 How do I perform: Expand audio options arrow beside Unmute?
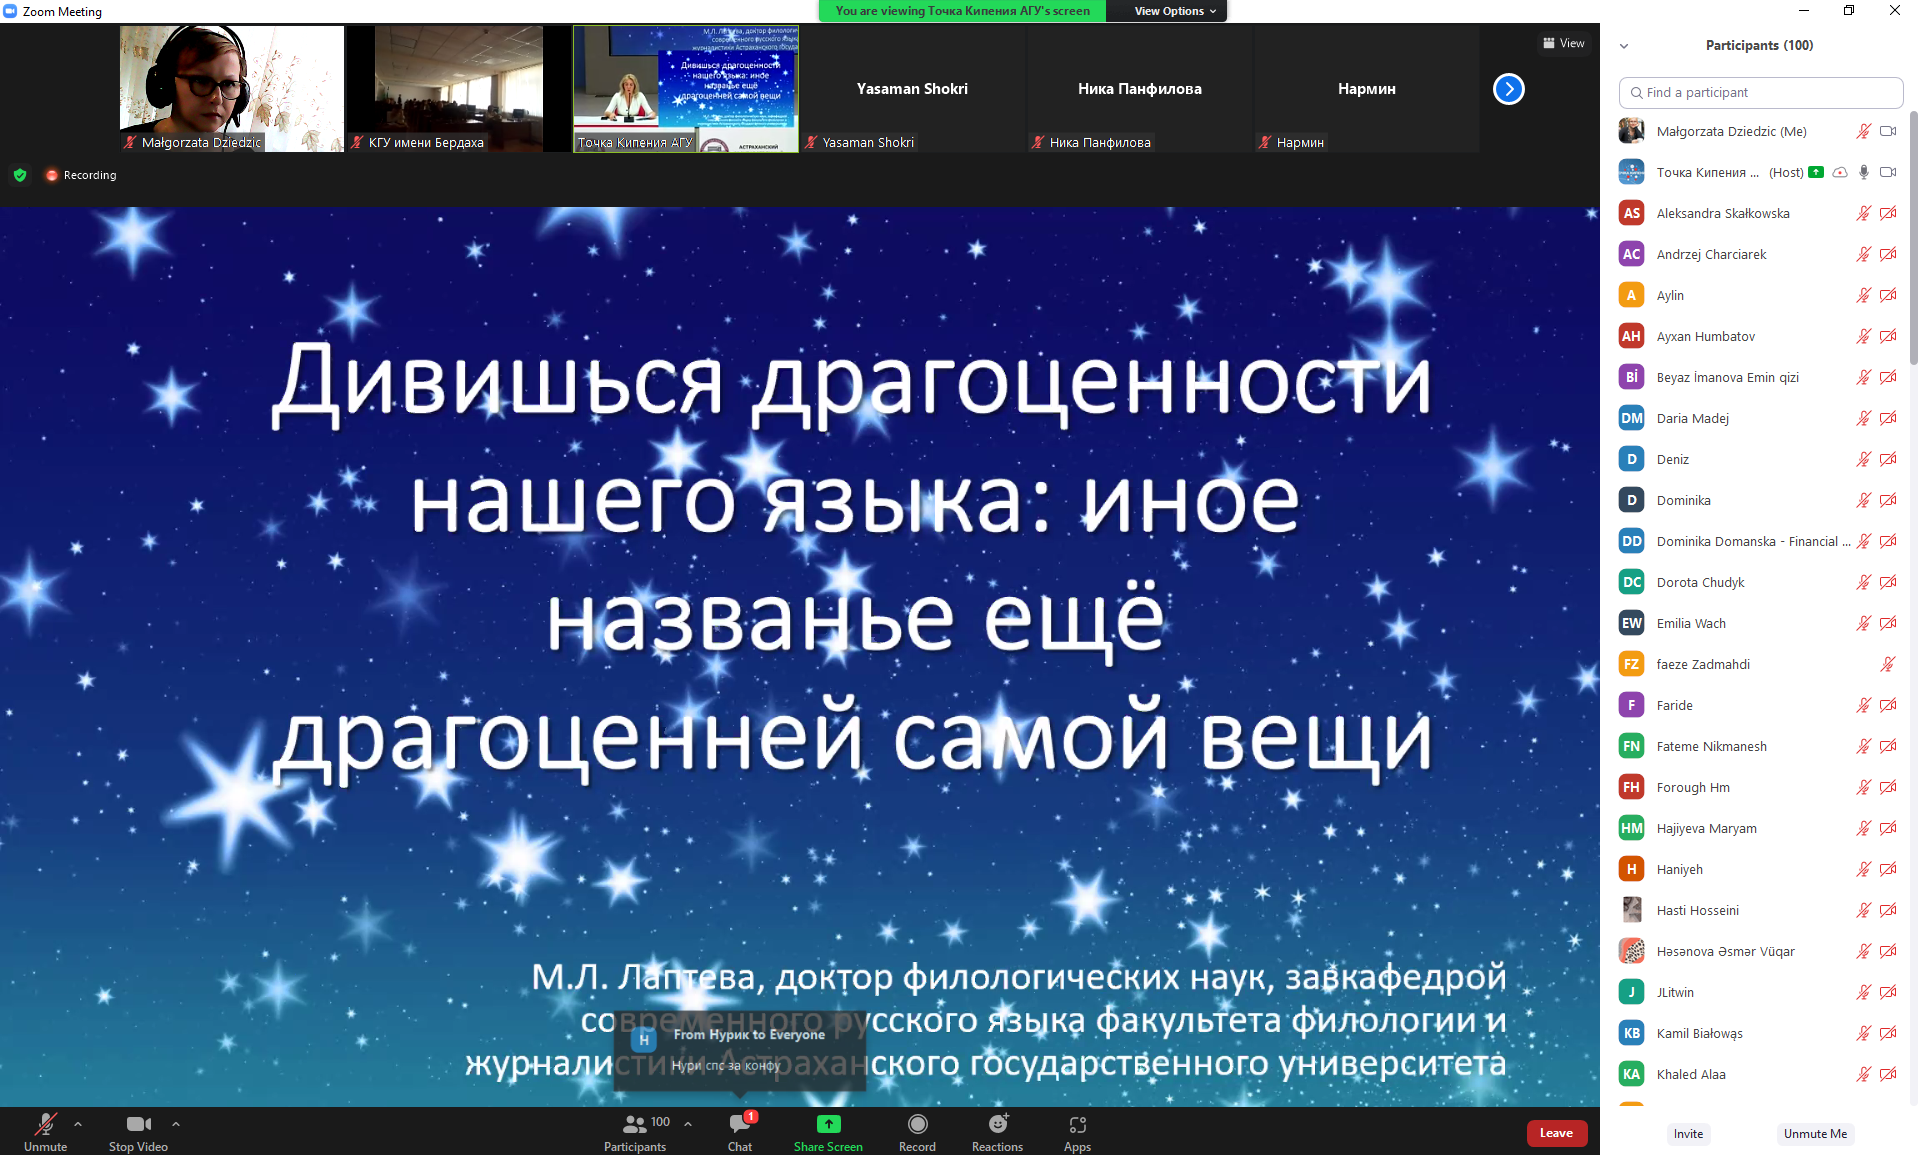click(78, 1123)
